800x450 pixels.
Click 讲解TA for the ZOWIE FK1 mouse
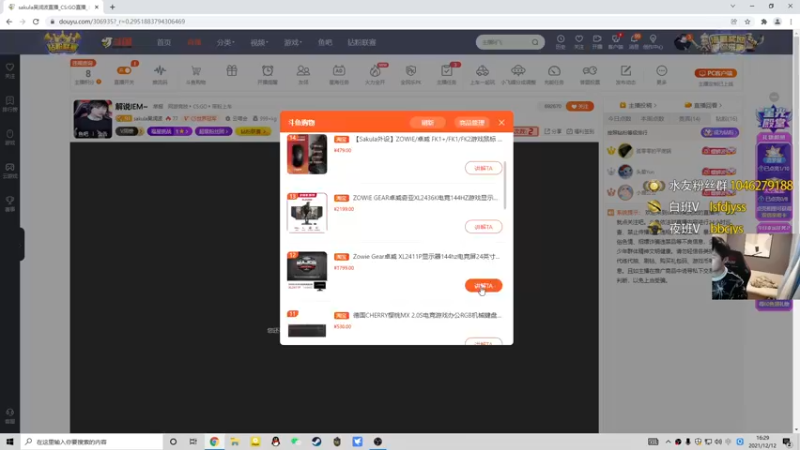(x=483, y=168)
